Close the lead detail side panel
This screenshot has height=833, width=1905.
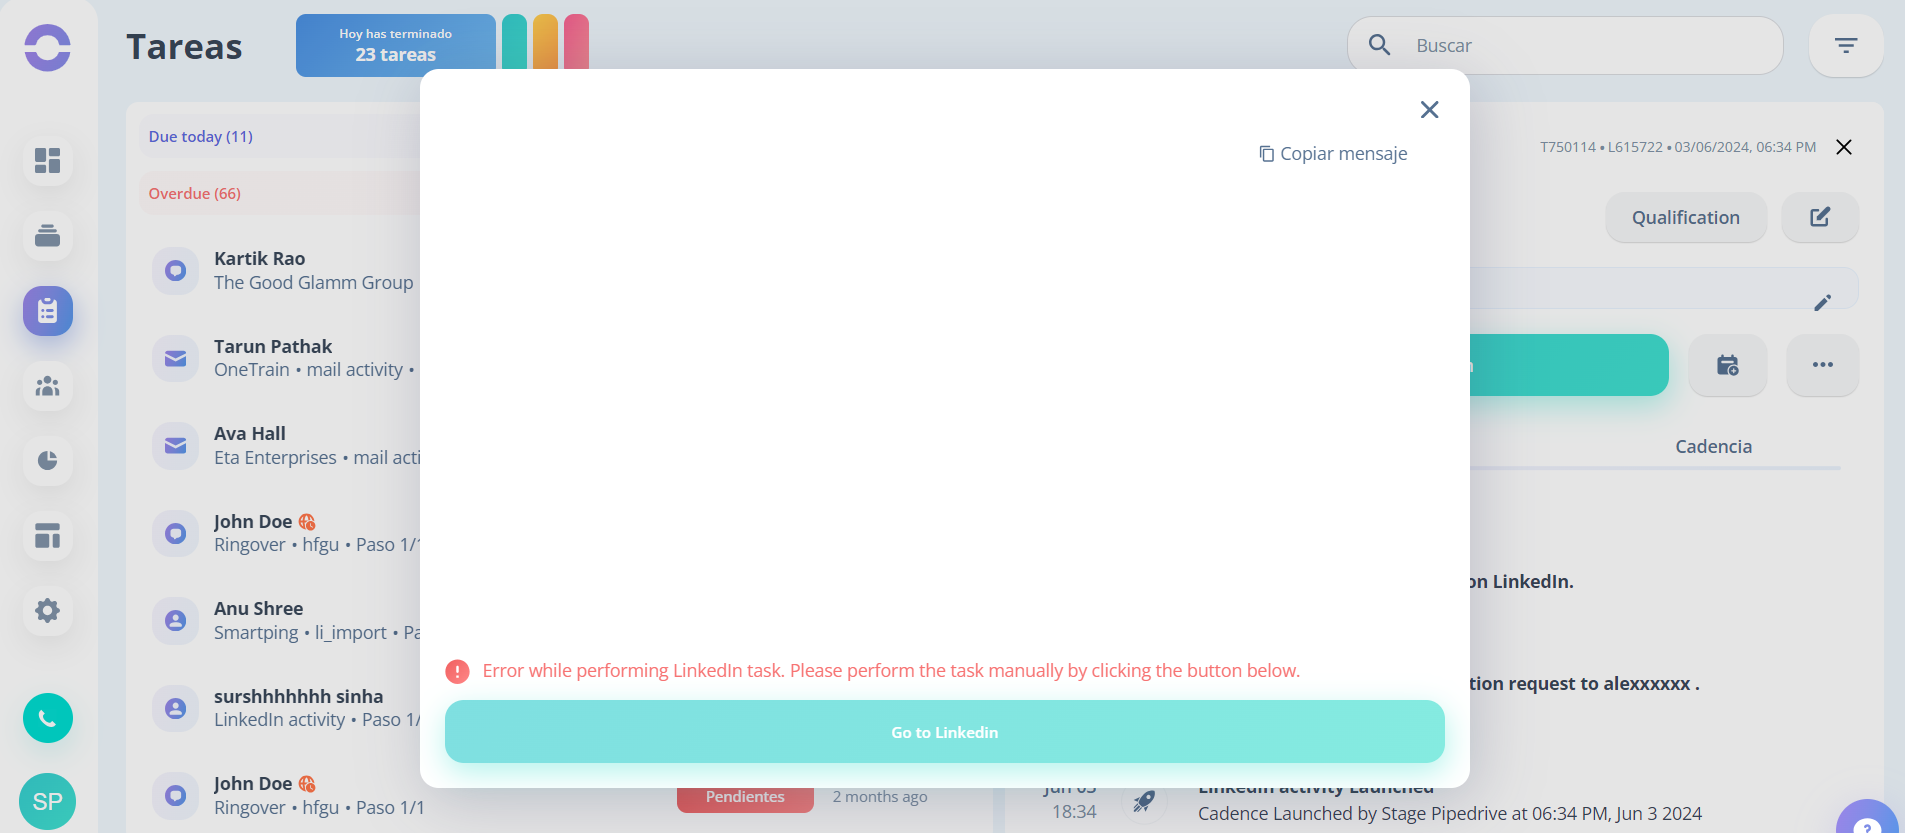pyautogui.click(x=1844, y=147)
